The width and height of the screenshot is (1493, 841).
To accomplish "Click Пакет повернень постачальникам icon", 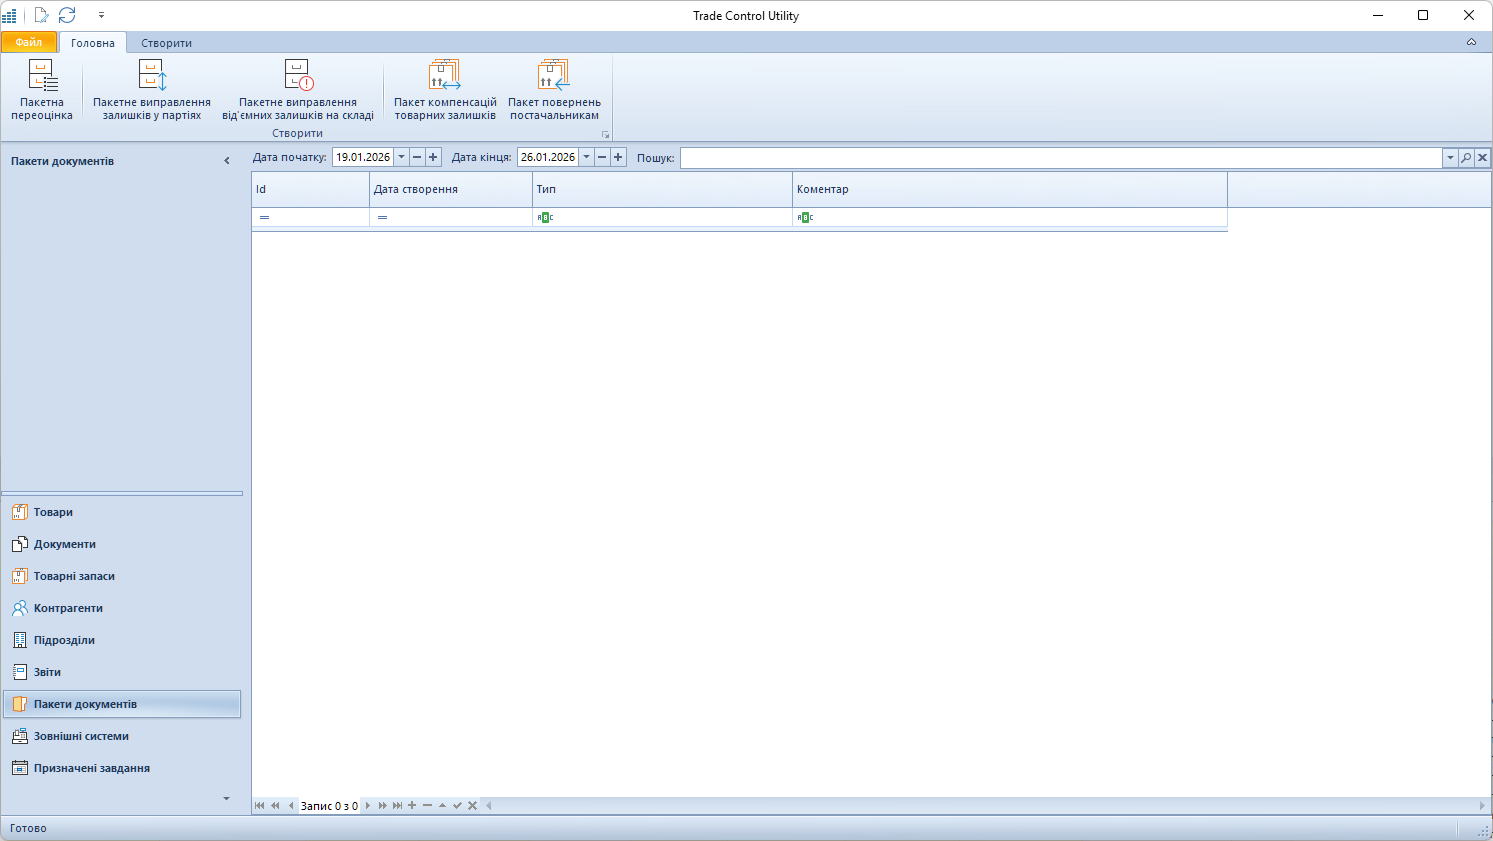I will (554, 77).
